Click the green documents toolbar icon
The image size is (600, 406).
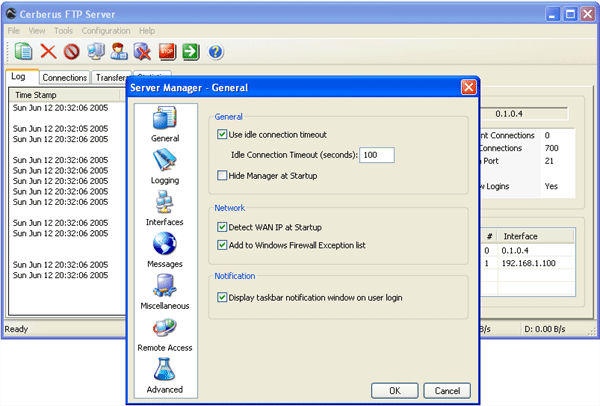click(x=23, y=51)
